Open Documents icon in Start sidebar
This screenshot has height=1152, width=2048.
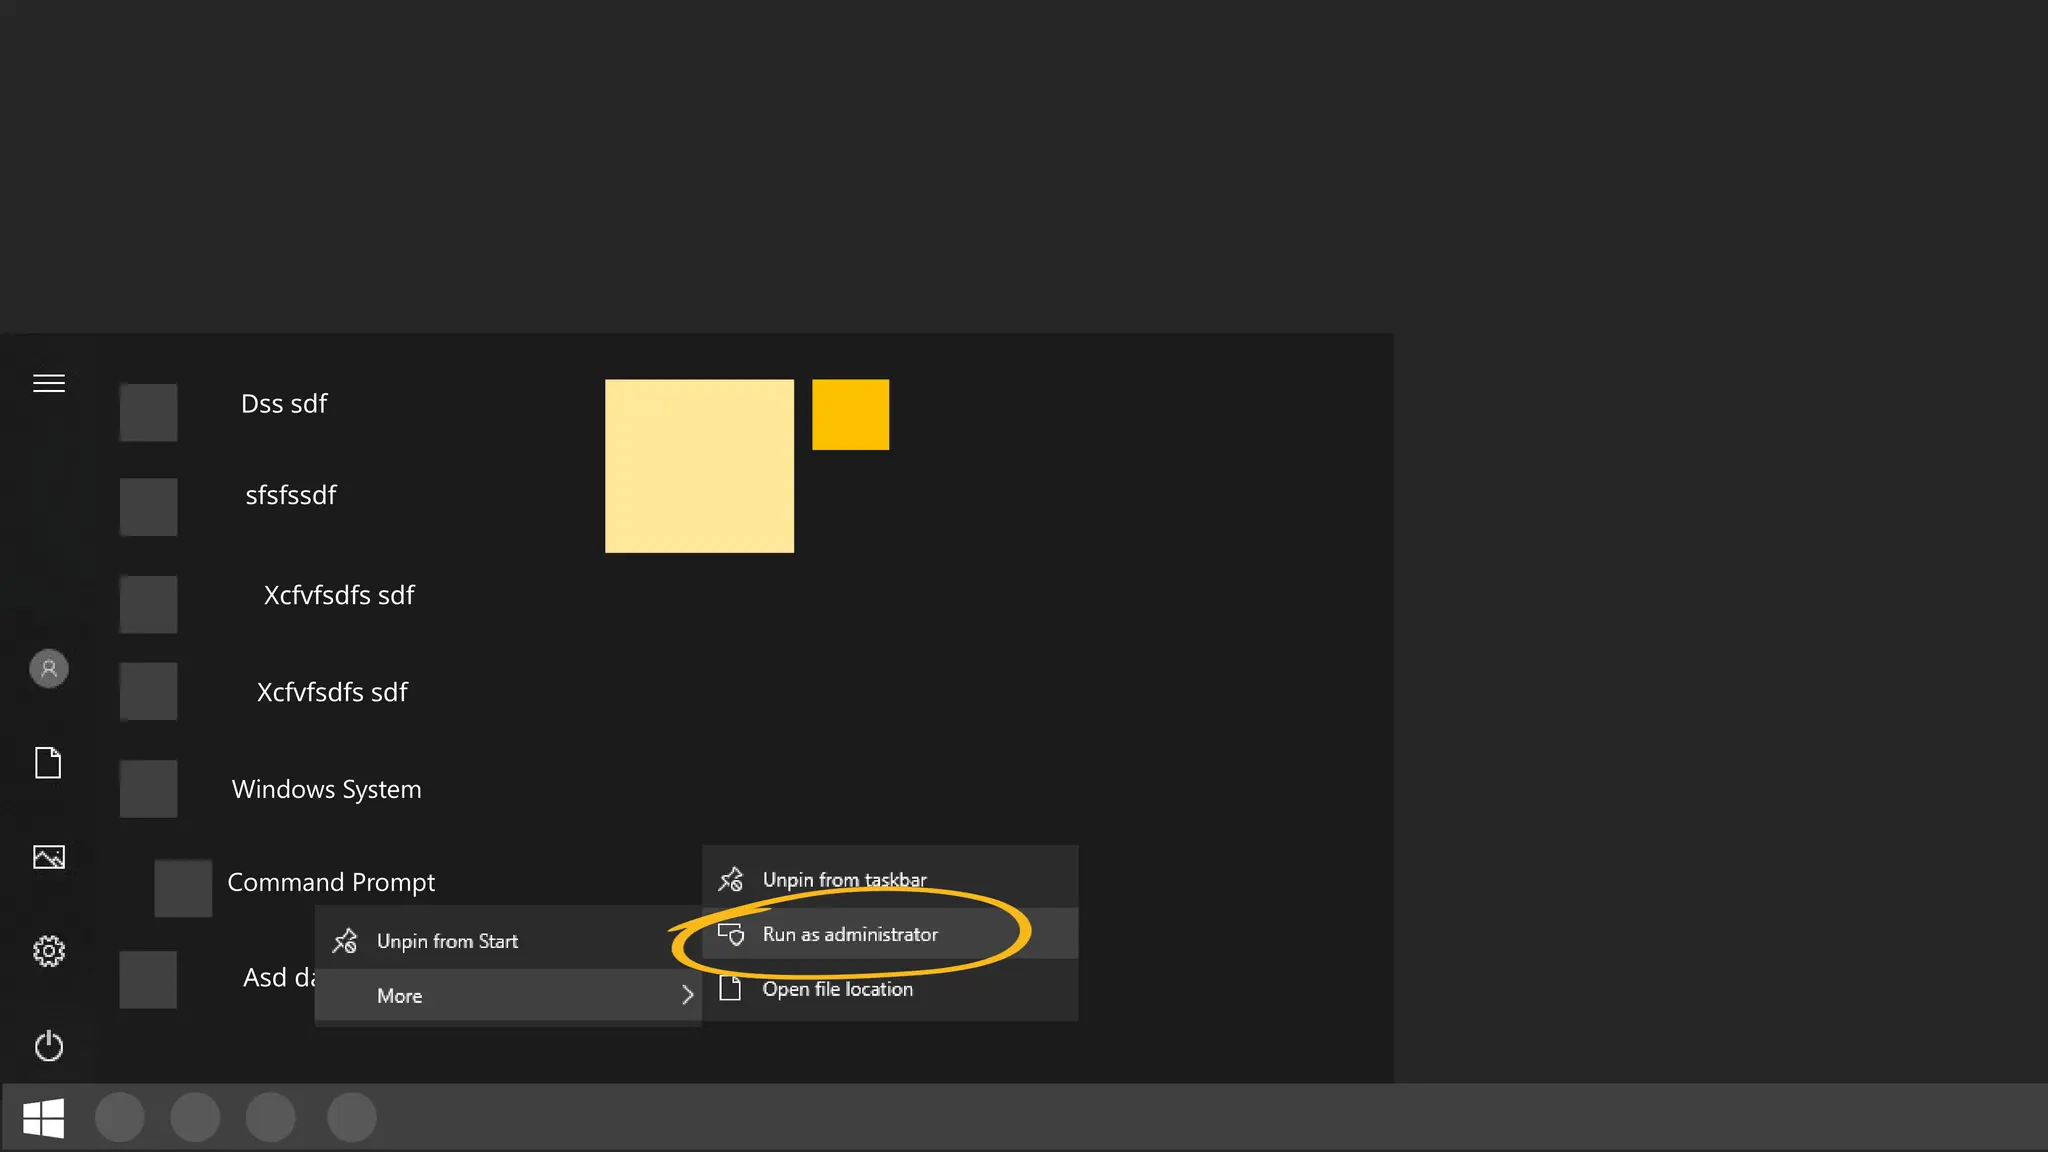(48, 763)
